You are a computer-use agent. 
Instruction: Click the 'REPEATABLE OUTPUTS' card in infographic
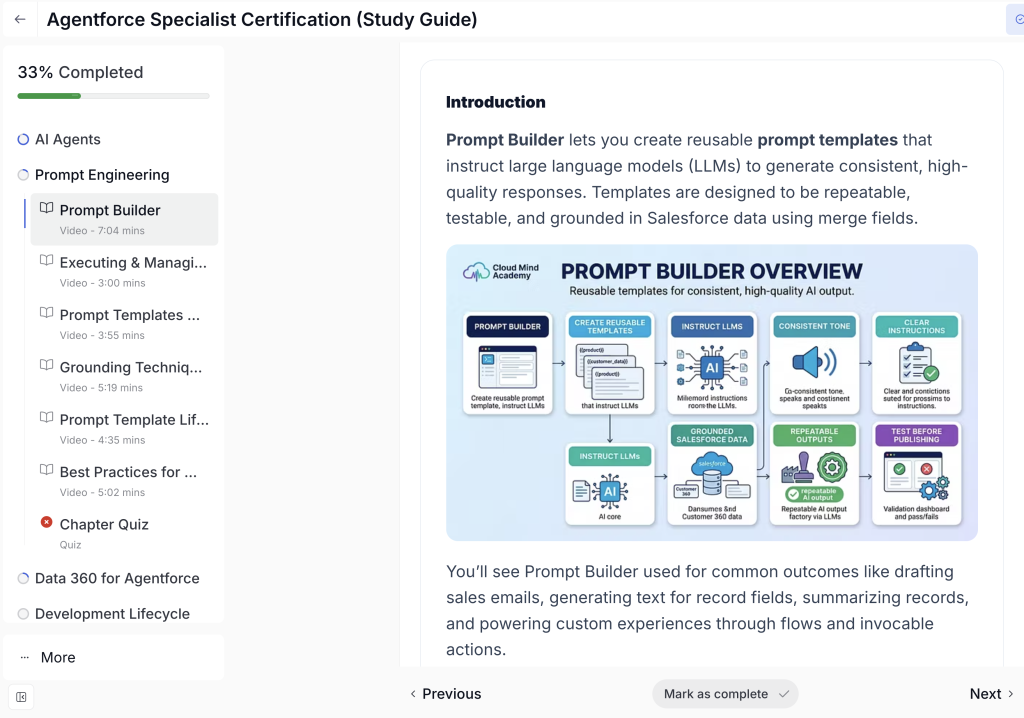tap(814, 474)
